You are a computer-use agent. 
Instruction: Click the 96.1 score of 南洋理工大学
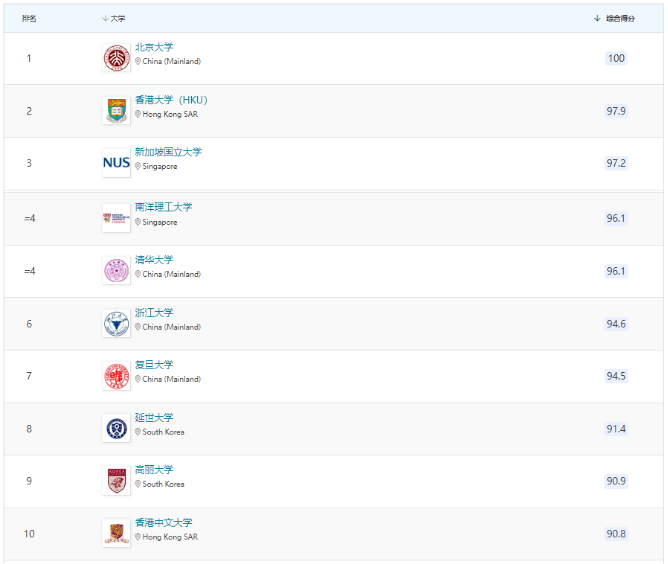616,219
